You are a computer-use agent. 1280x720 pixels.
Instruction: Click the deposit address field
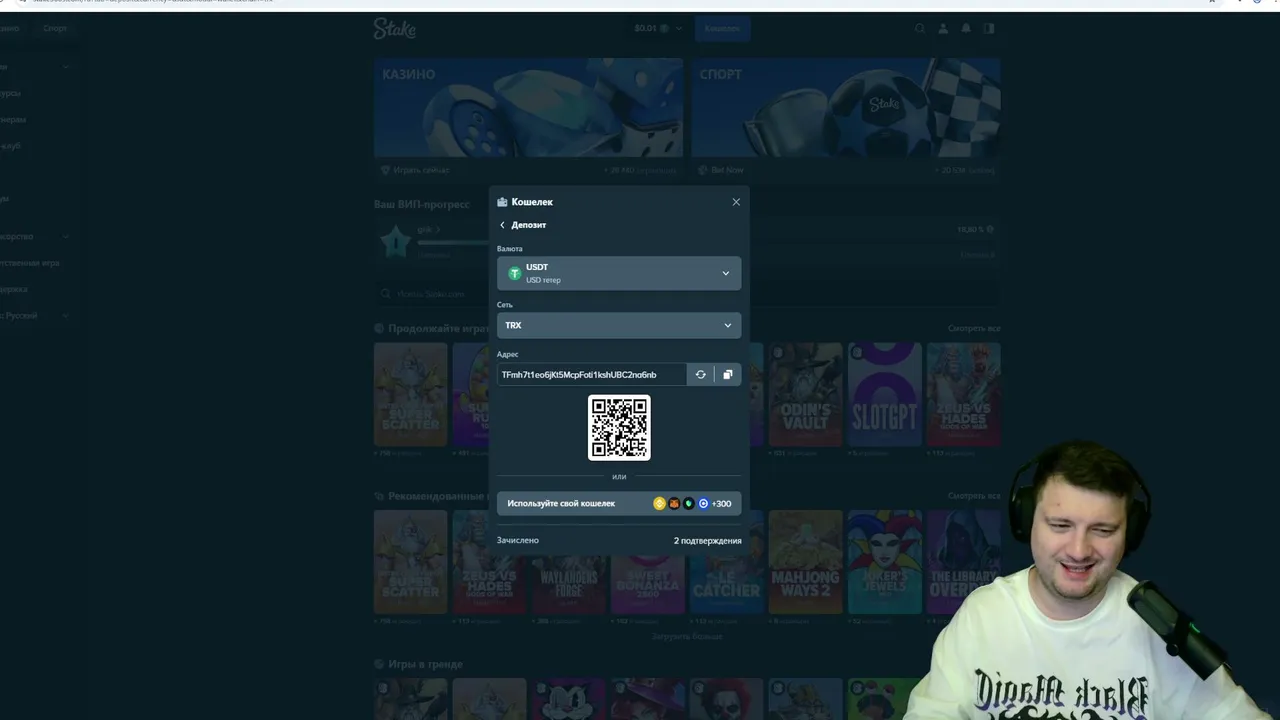[591, 375]
